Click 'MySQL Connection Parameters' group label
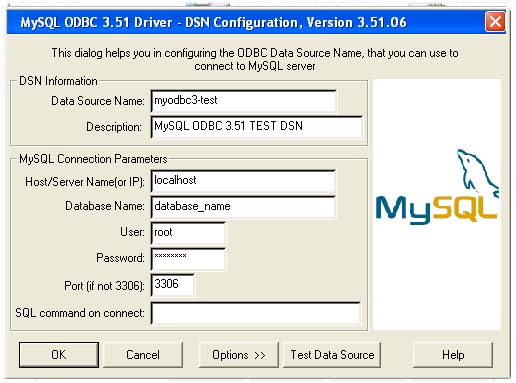 93,159
